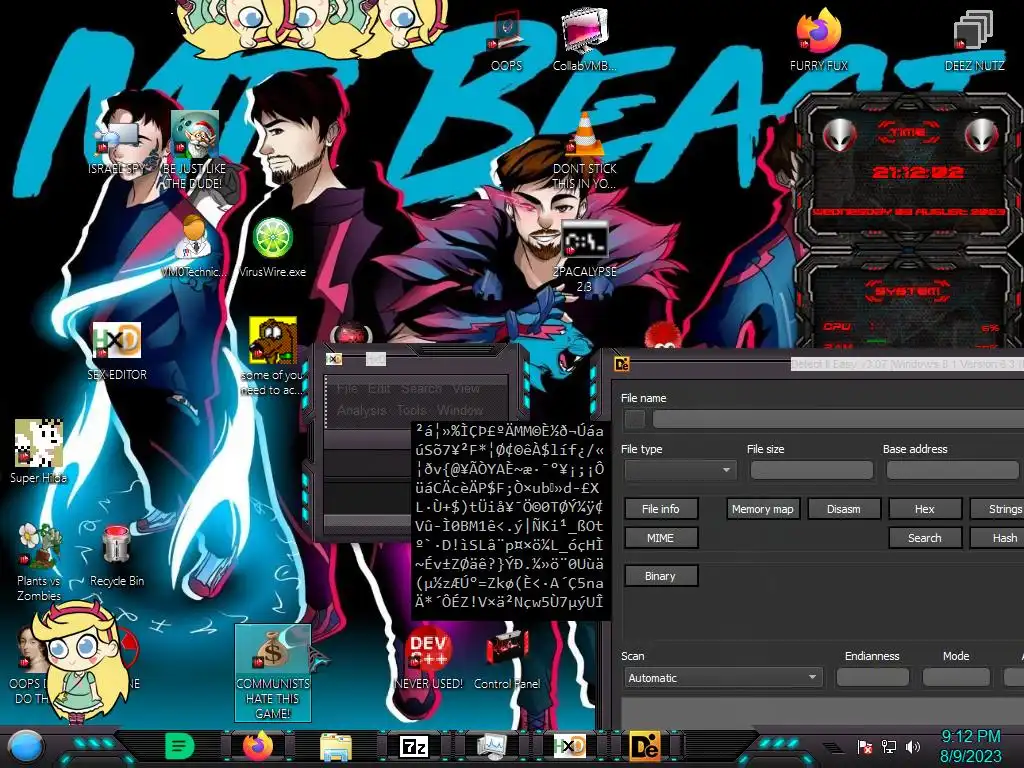
Task: Click the Endianness field
Action: [x=872, y=678]
